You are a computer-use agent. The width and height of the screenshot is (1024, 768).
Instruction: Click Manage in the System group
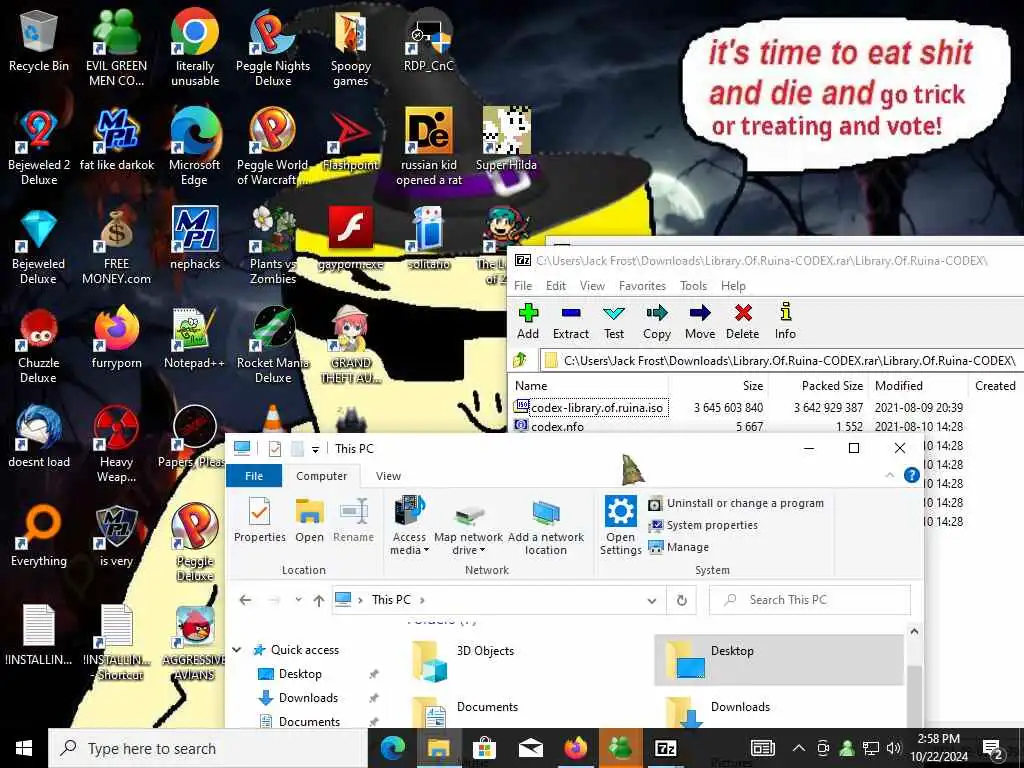coord(679,547)
